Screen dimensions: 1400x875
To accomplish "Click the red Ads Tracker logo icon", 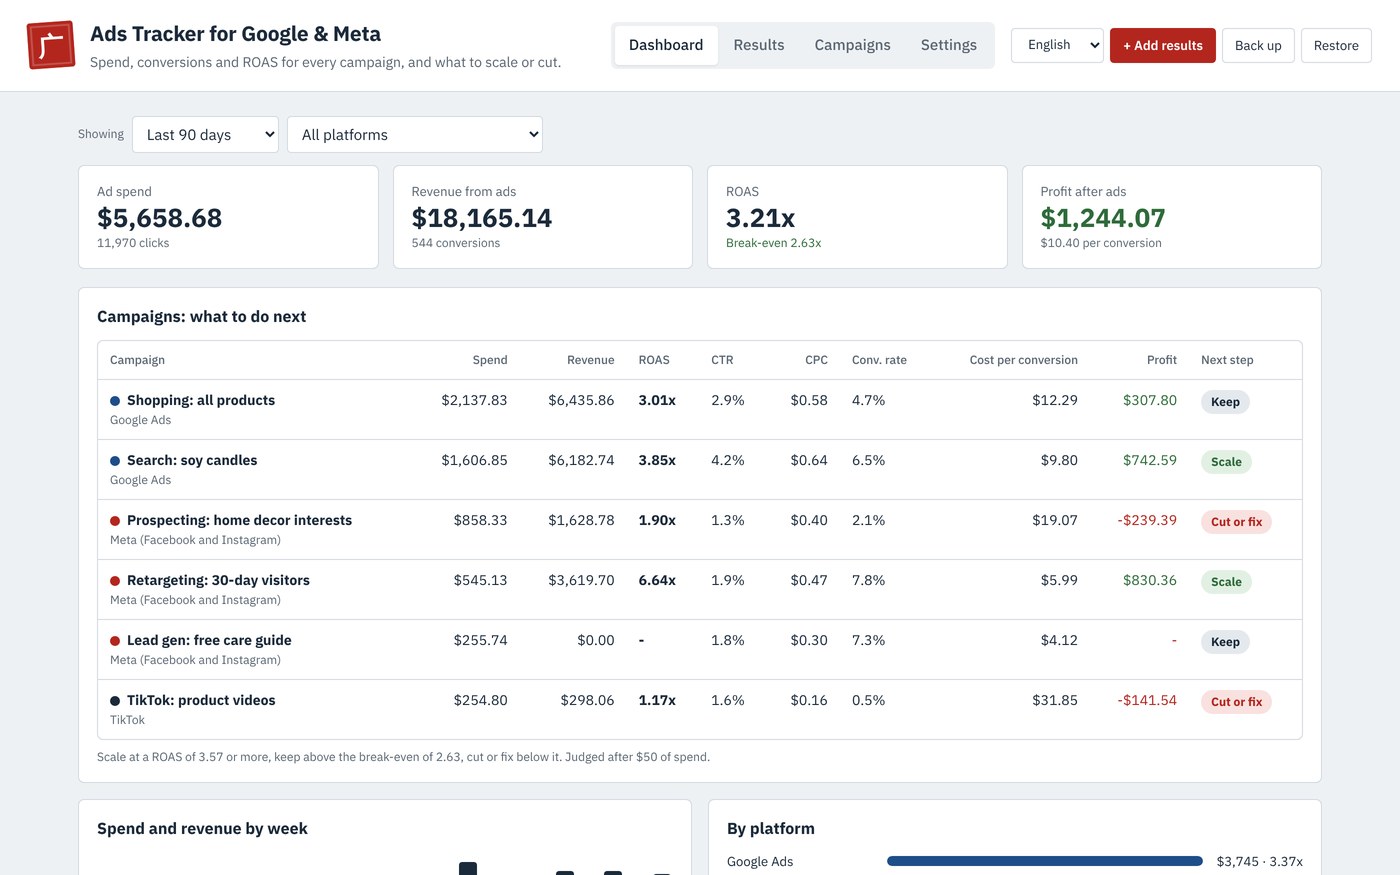I will pyautogui.click(x=51, y=45).
